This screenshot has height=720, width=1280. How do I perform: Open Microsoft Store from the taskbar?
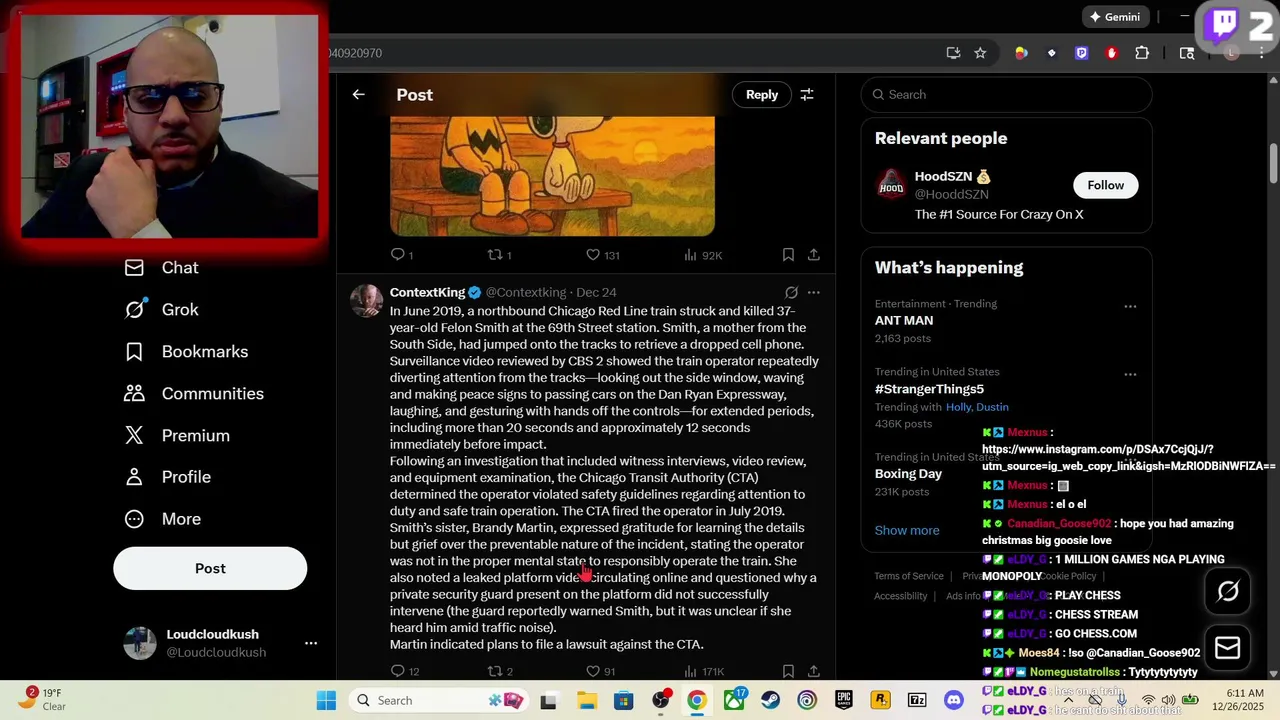coord(623,700)
